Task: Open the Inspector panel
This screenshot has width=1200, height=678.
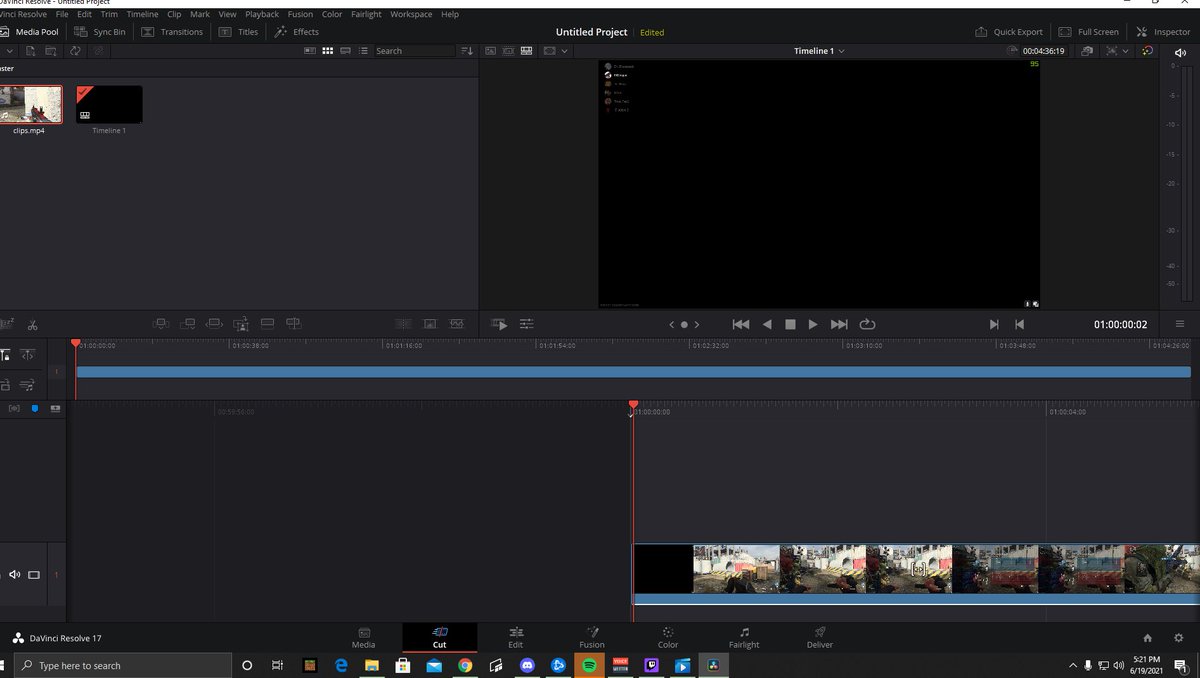Action: 1163,32
